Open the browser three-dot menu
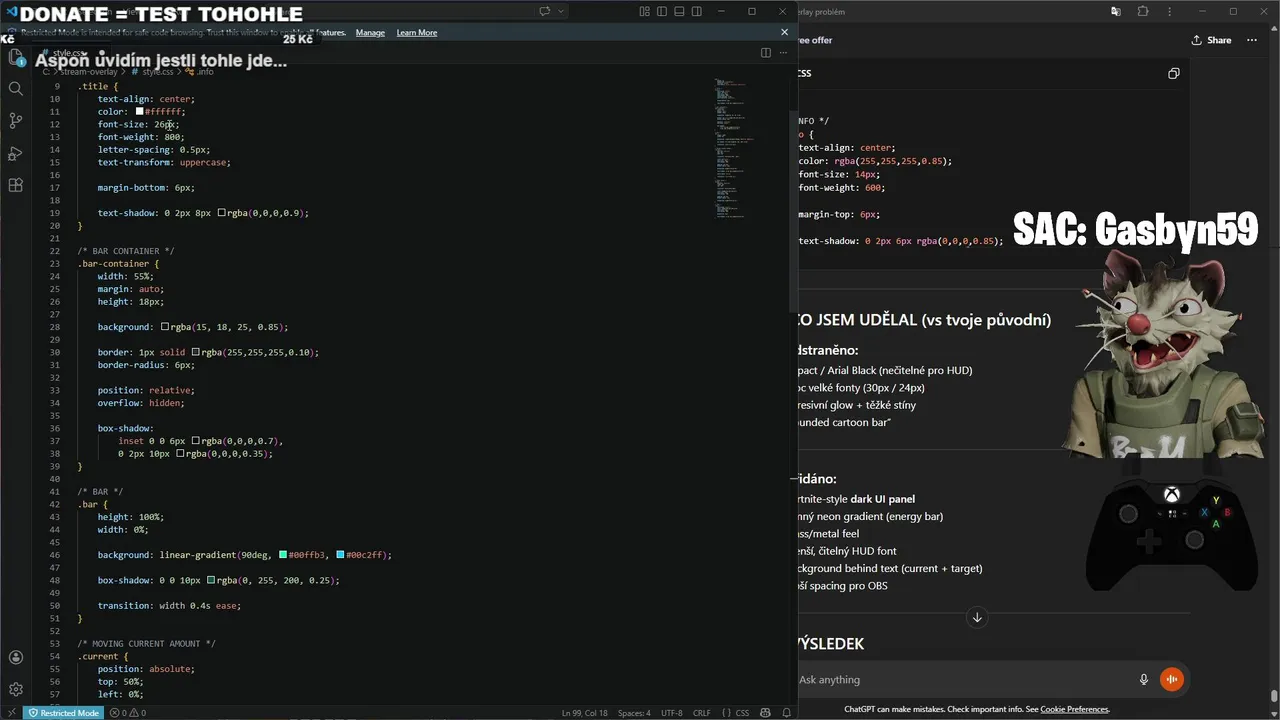1280x720 pixels. (1171, 11)
